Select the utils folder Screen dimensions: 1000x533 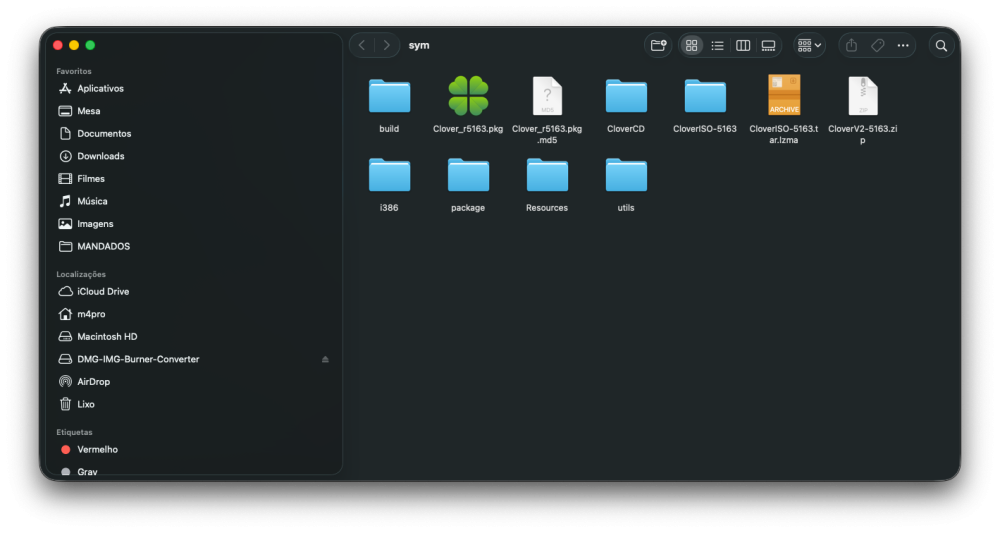[x=626, y=175]
